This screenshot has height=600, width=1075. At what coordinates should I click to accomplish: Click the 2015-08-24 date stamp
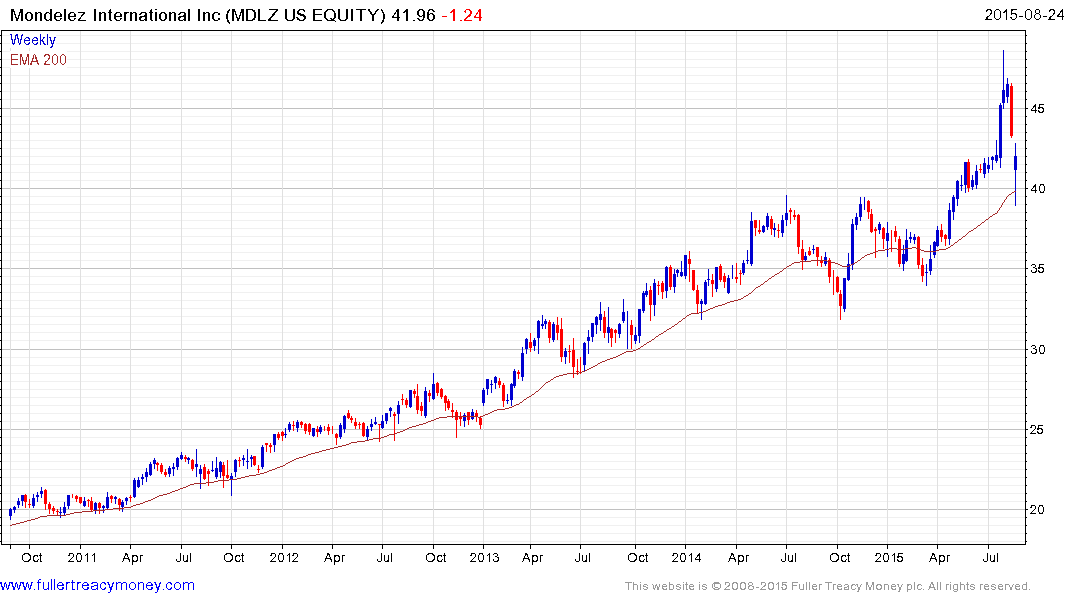(x=1024, y=15)
